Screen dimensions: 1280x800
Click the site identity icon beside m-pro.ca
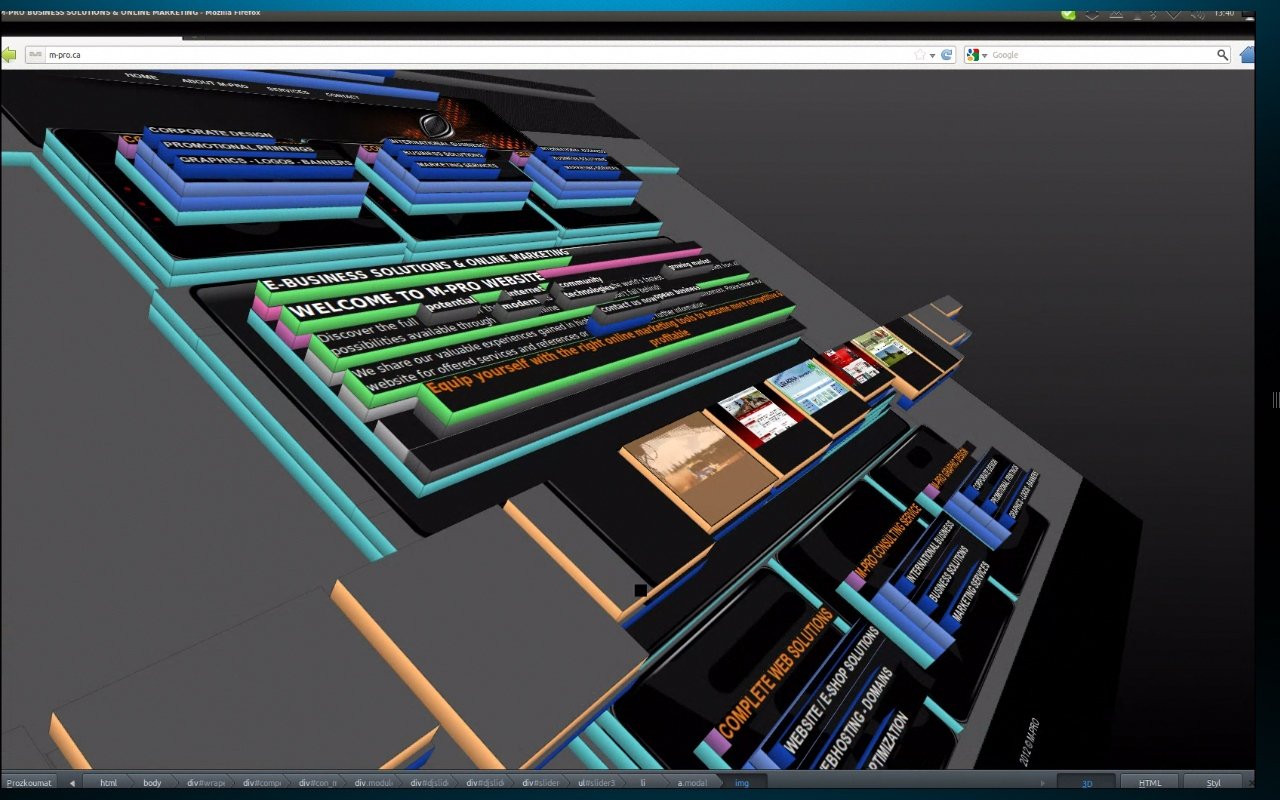pos(35,55)
